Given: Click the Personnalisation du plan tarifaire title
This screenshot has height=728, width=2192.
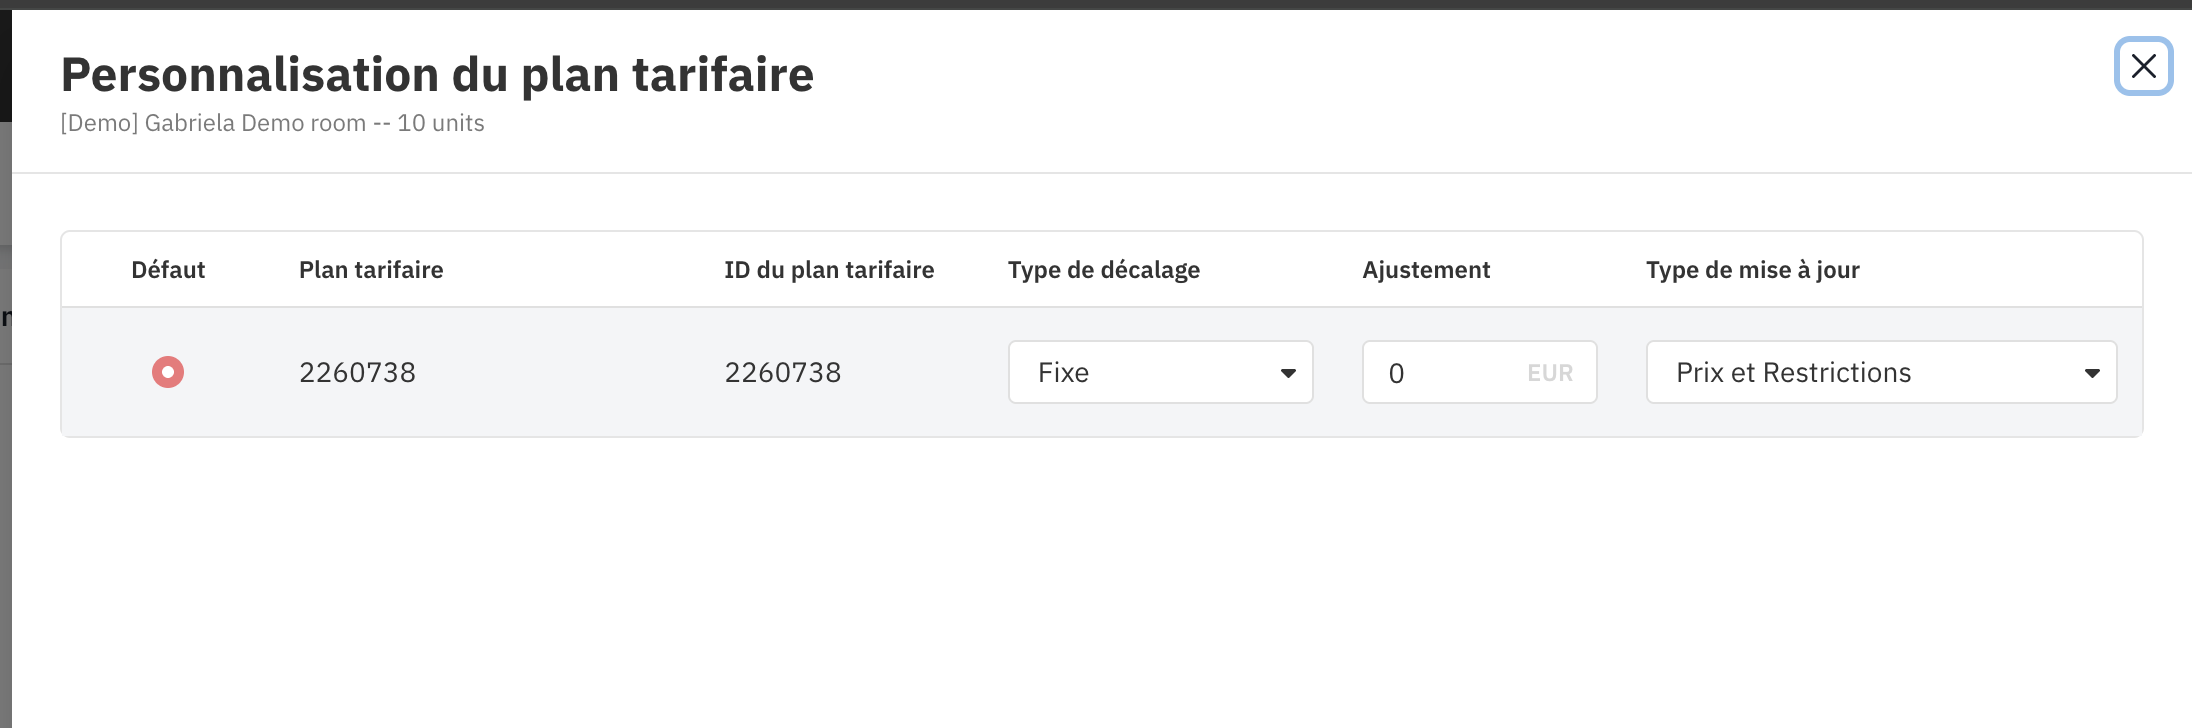Looking at the screenshot, I should point(437,75).
